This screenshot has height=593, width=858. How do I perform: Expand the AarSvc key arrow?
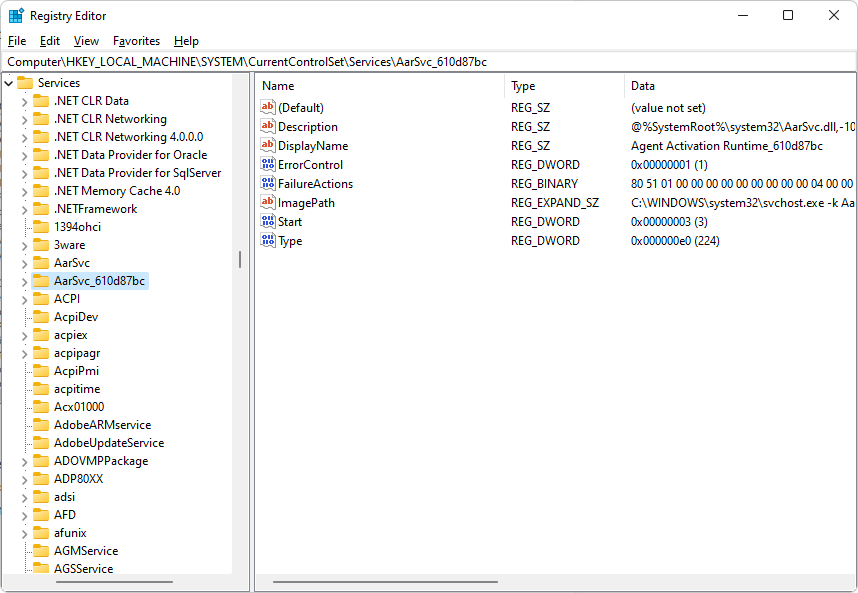click(x=25, y=263)
